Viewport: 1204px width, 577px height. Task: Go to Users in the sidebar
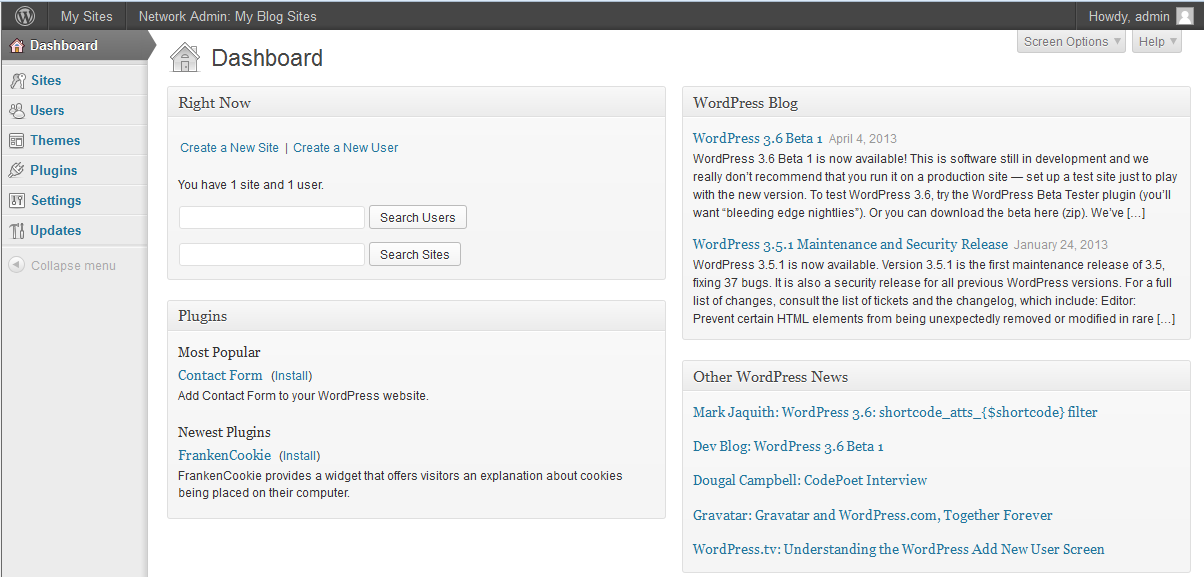coord(47,110)
